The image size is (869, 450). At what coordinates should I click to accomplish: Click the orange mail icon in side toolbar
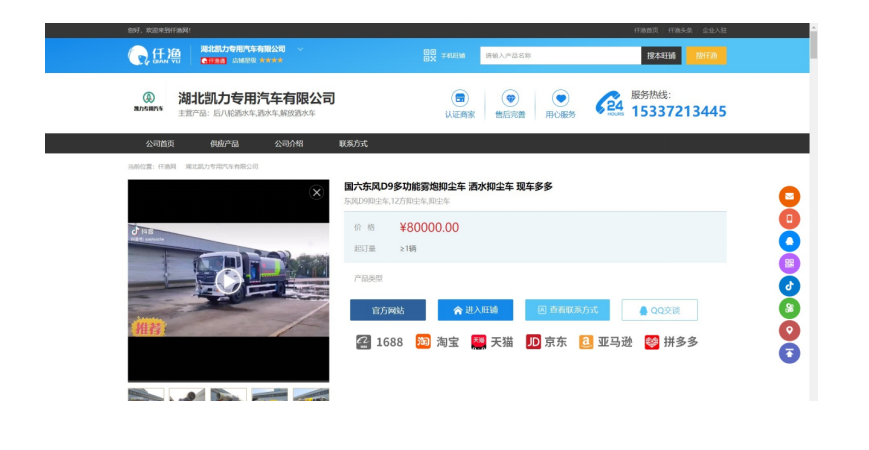[x=789, y=196]
